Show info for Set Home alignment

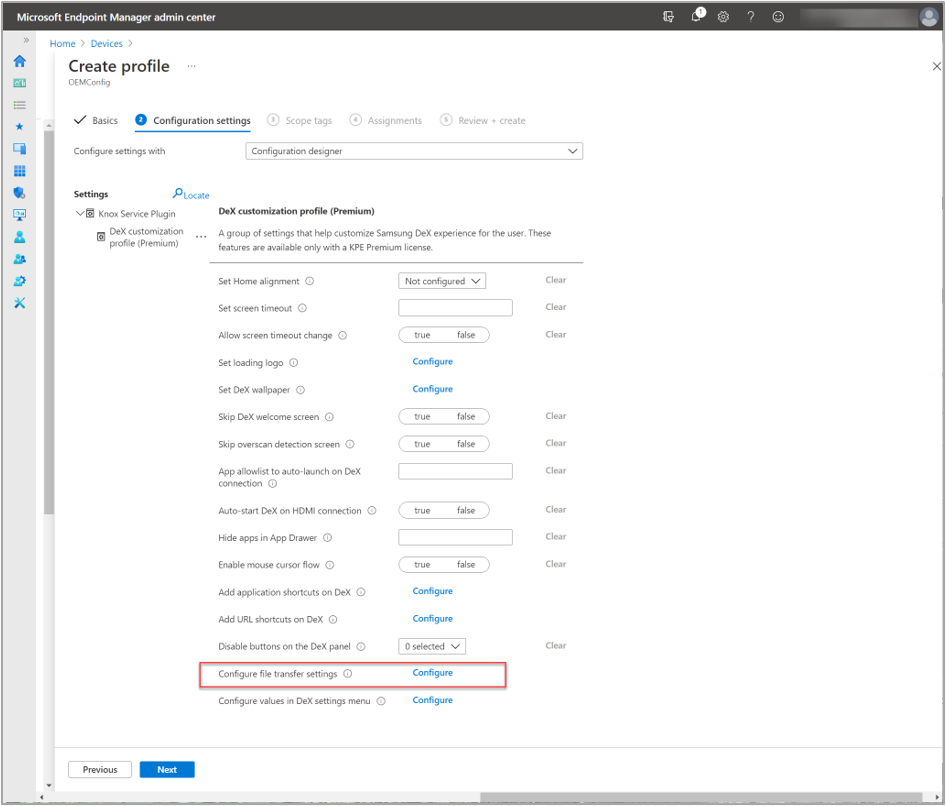pos(310,281)
